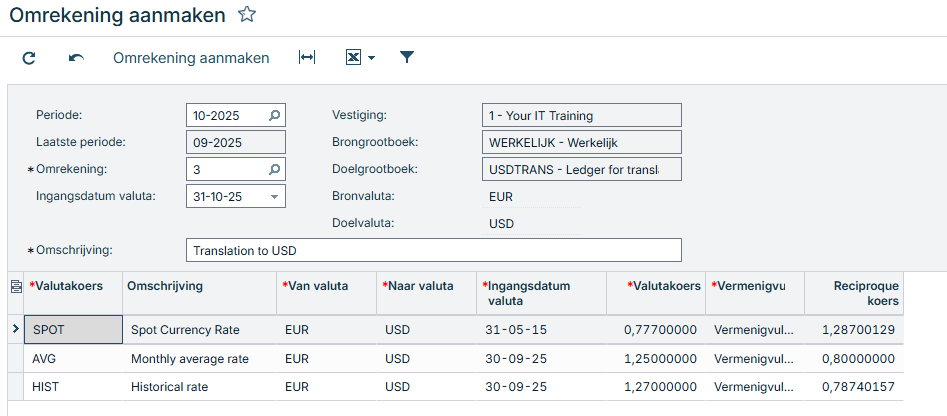Viewport: 947px width, 416px height.
Task: Click the grid row selector icon in the header
Action: click(15, 287)
